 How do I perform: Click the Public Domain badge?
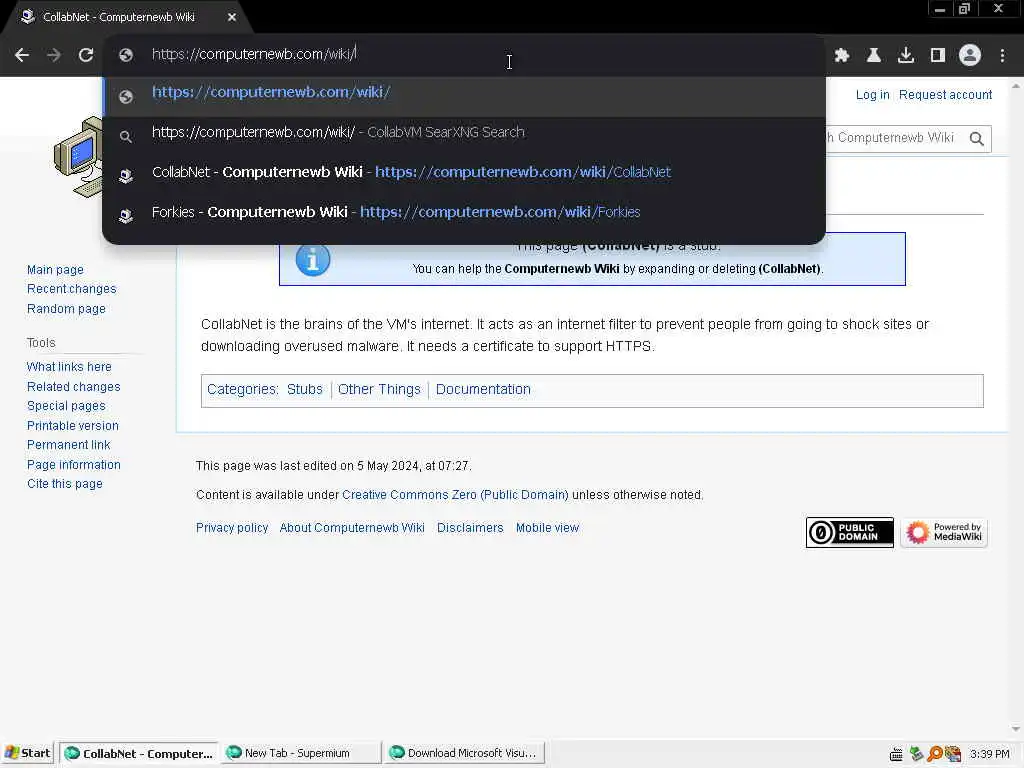point(850,532)
